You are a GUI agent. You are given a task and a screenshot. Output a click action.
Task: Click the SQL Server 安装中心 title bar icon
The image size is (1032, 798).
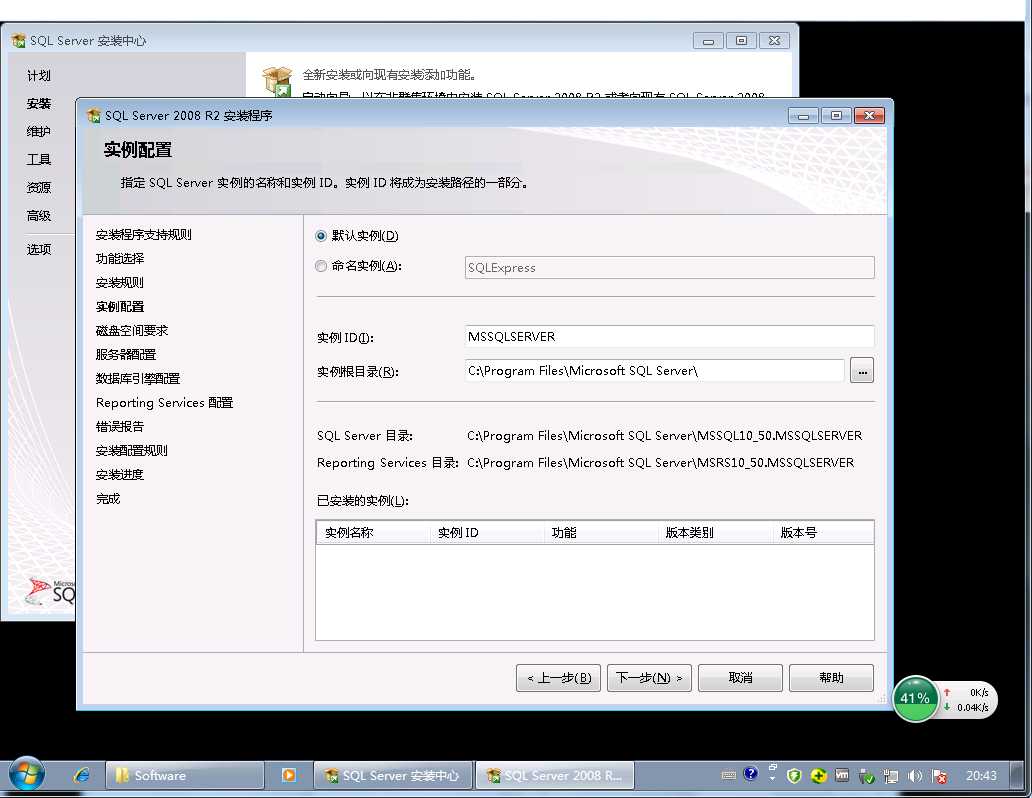click(18, 41)
